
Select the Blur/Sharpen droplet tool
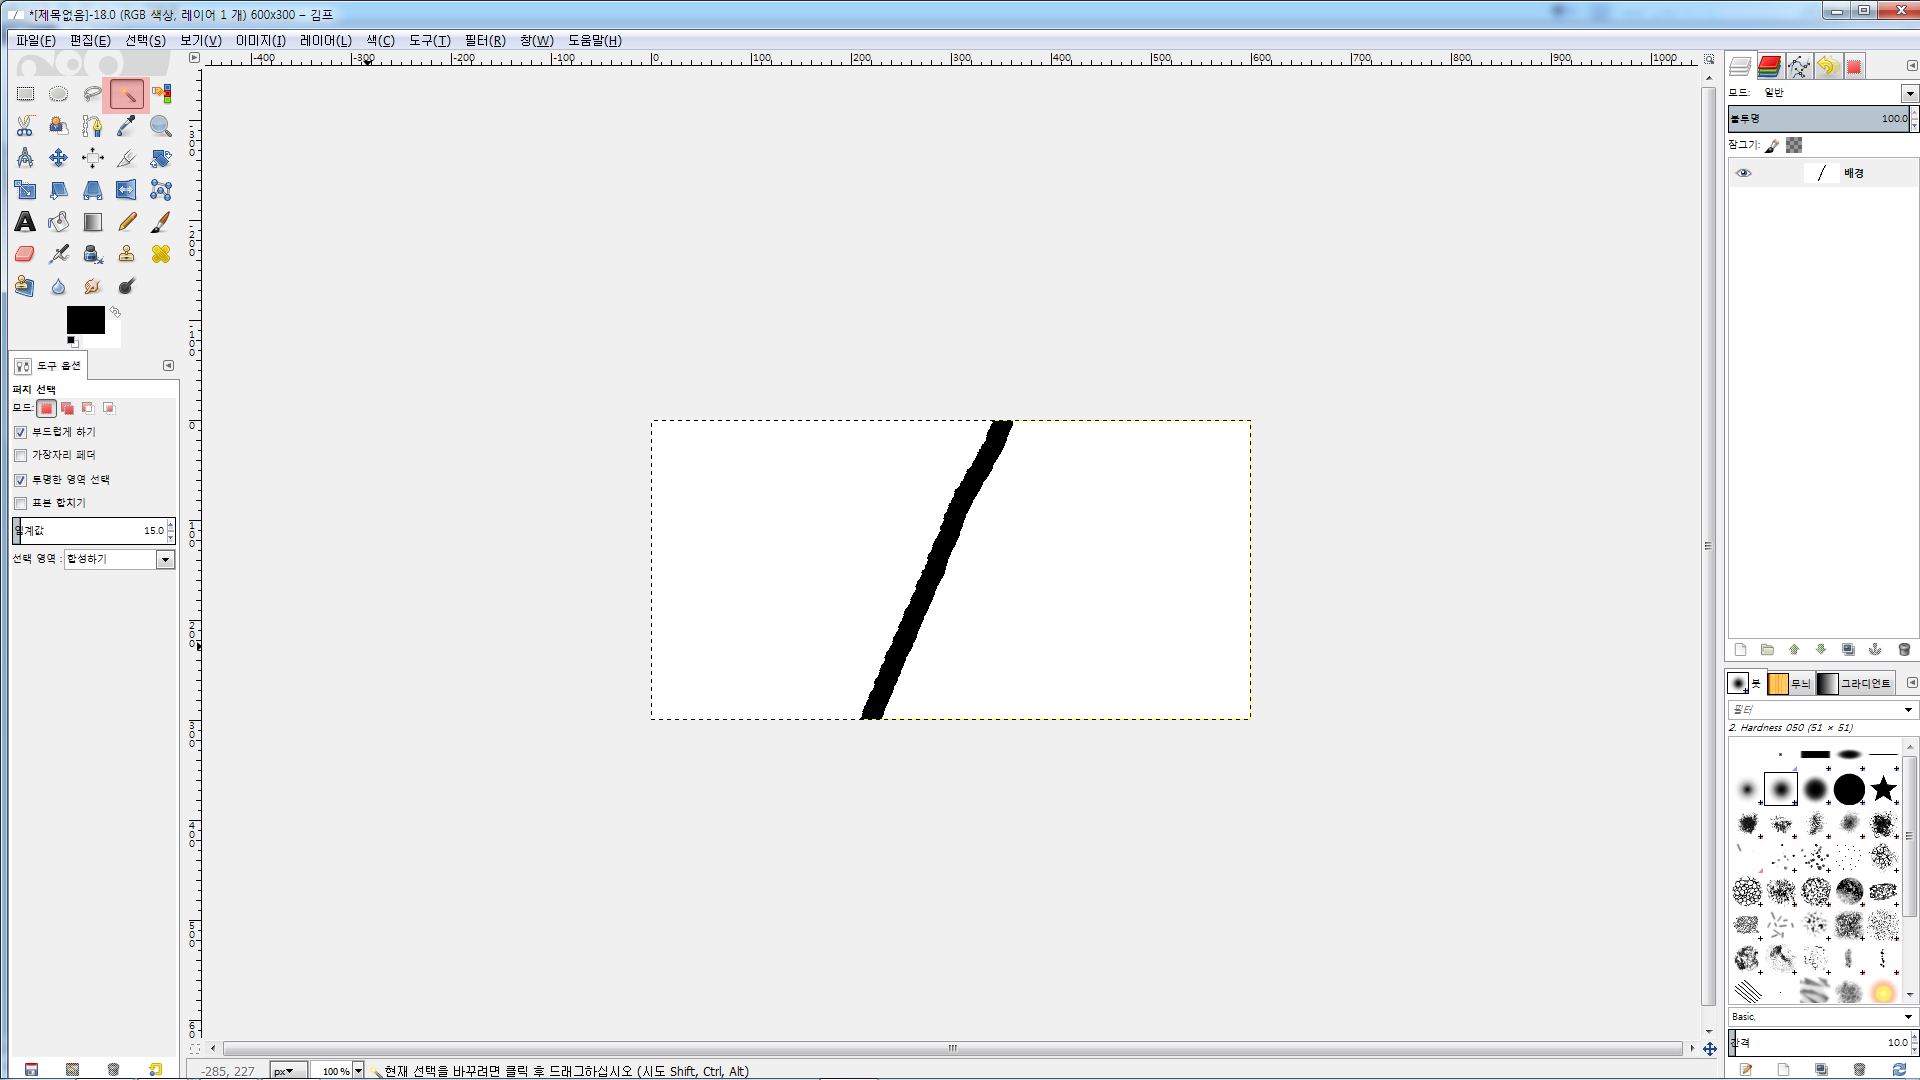(59, 286)
